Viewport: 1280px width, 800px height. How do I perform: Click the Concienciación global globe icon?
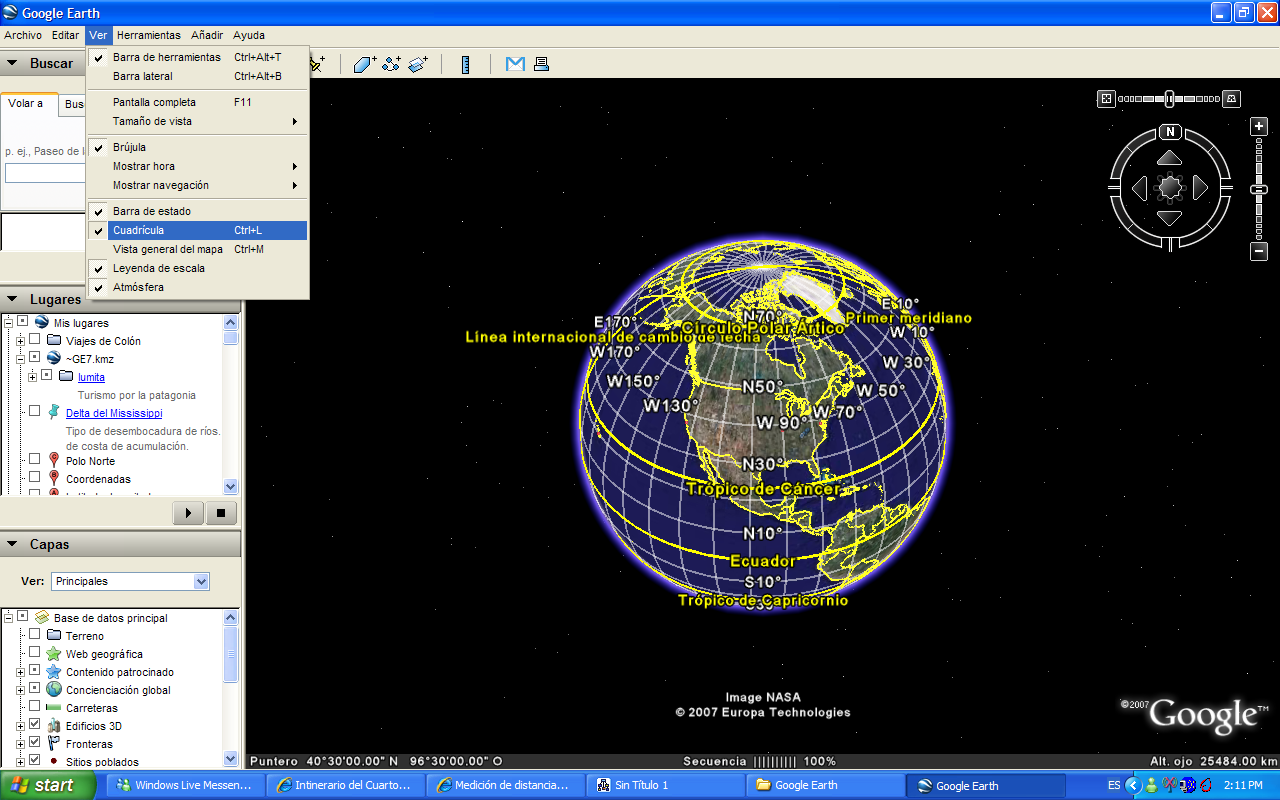click(x=54, y=690)
